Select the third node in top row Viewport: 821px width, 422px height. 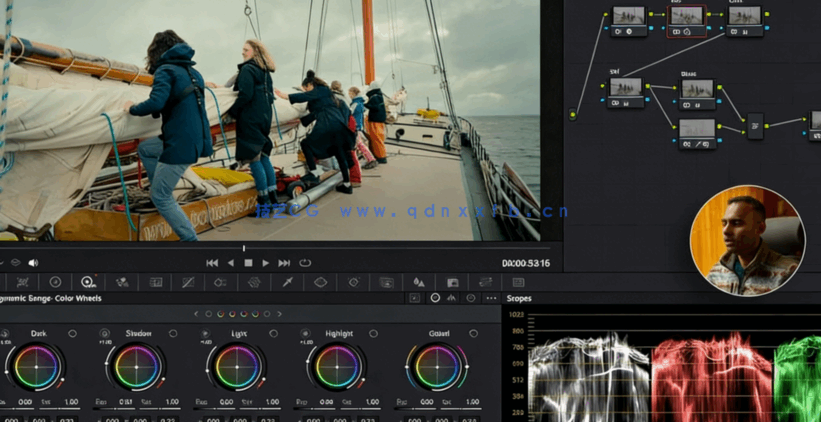745,20
